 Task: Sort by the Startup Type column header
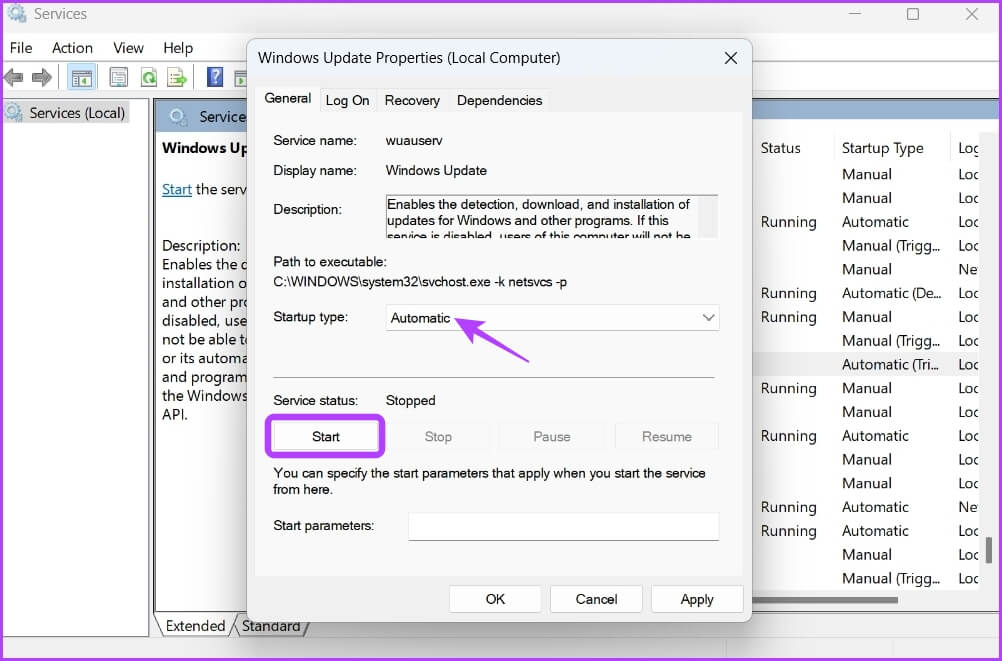[883, 148]
